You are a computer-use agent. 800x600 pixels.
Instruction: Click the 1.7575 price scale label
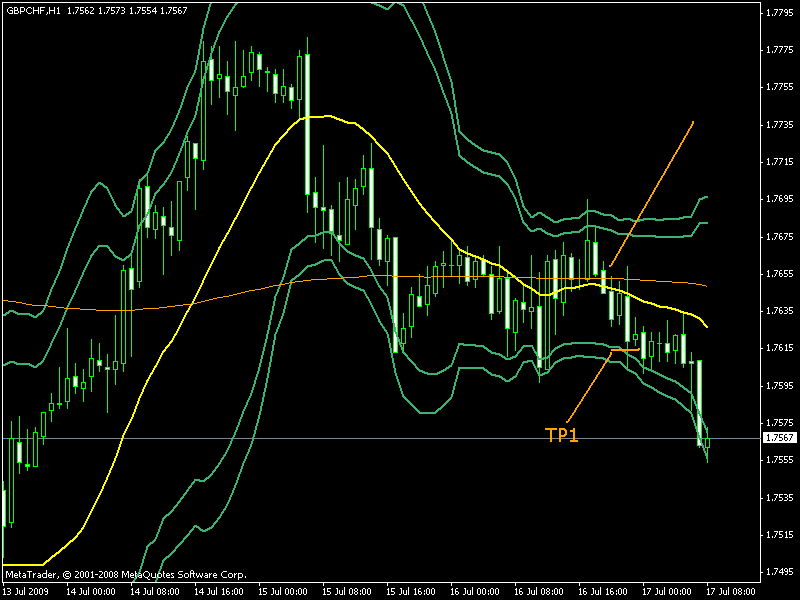pyautogui.click(x=780, y=423)
